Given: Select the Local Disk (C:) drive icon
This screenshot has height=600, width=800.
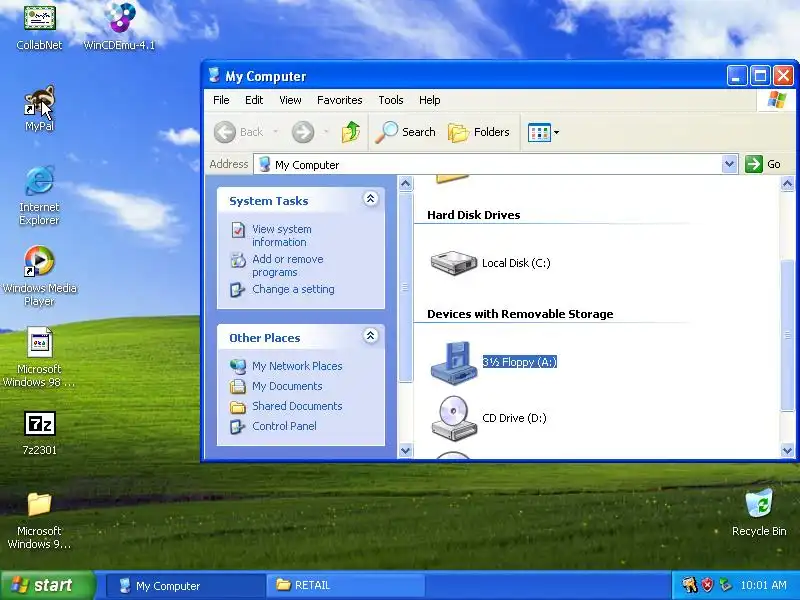Looking at the screenshot, I should [454, 263].
